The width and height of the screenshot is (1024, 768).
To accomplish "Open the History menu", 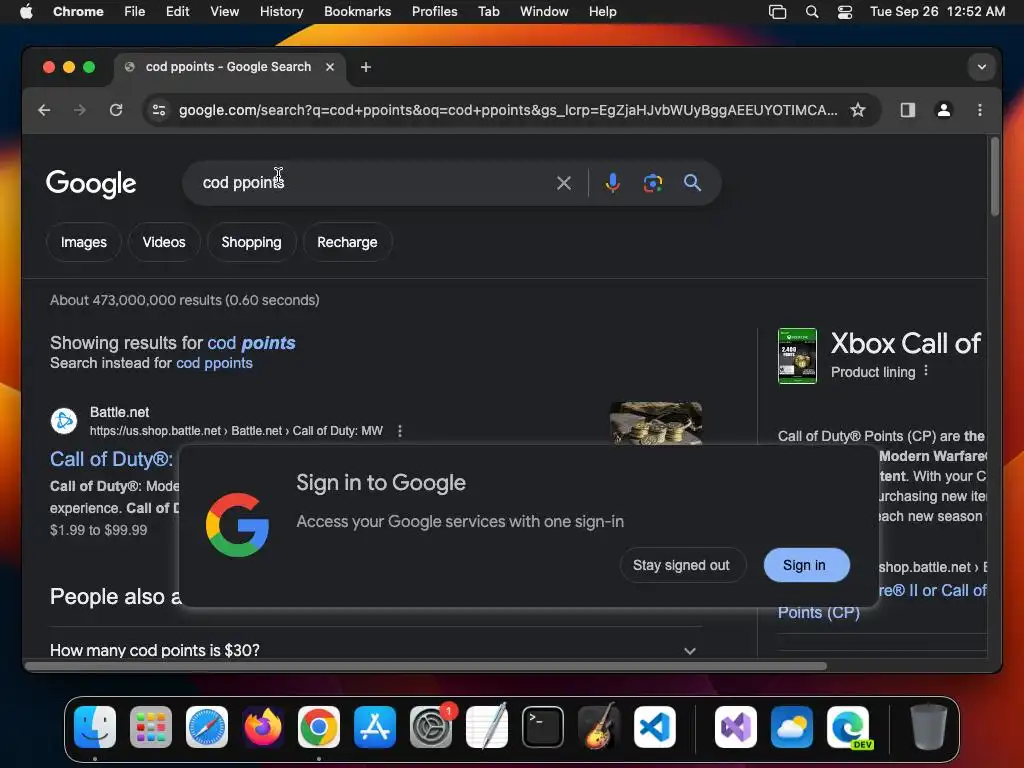I will pyautogui.click(x=281, y=12).
